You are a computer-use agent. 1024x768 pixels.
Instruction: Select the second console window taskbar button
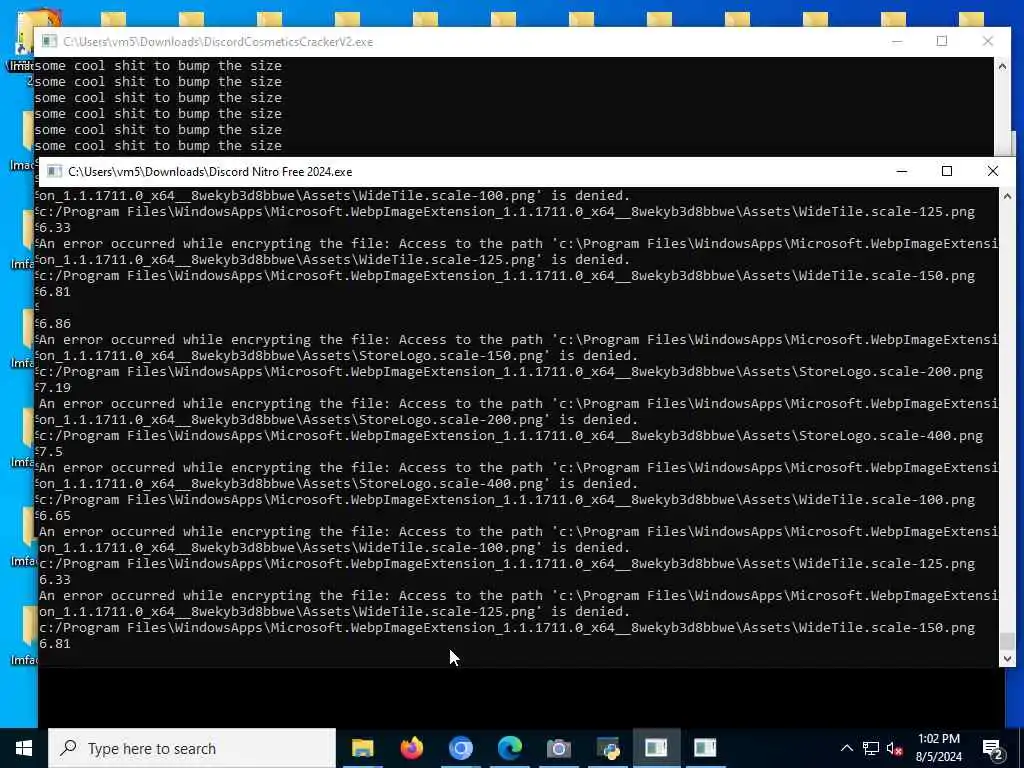click(705, 748)
